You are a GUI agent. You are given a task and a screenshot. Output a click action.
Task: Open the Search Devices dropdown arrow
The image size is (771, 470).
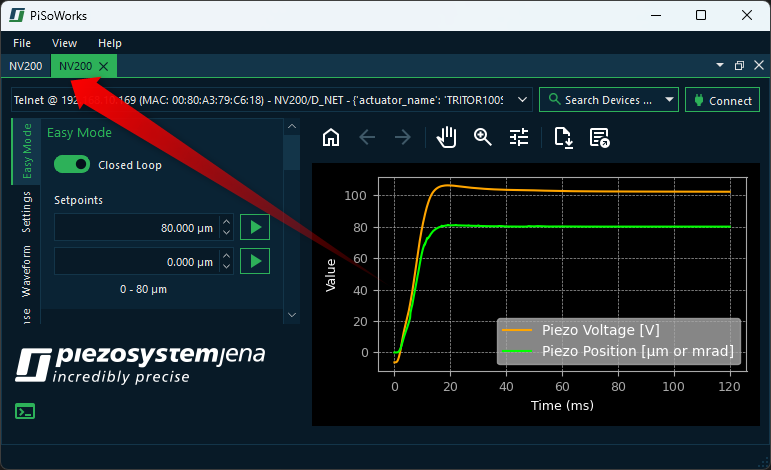(667, 100)
